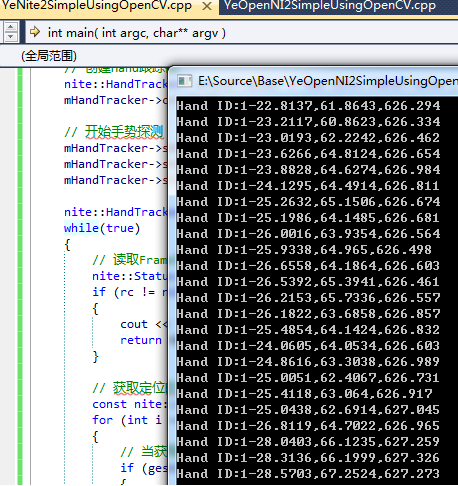Screen dimensions: 458x486
Task: Click the '// 开始手势探测' comment line
Action: 114,132
